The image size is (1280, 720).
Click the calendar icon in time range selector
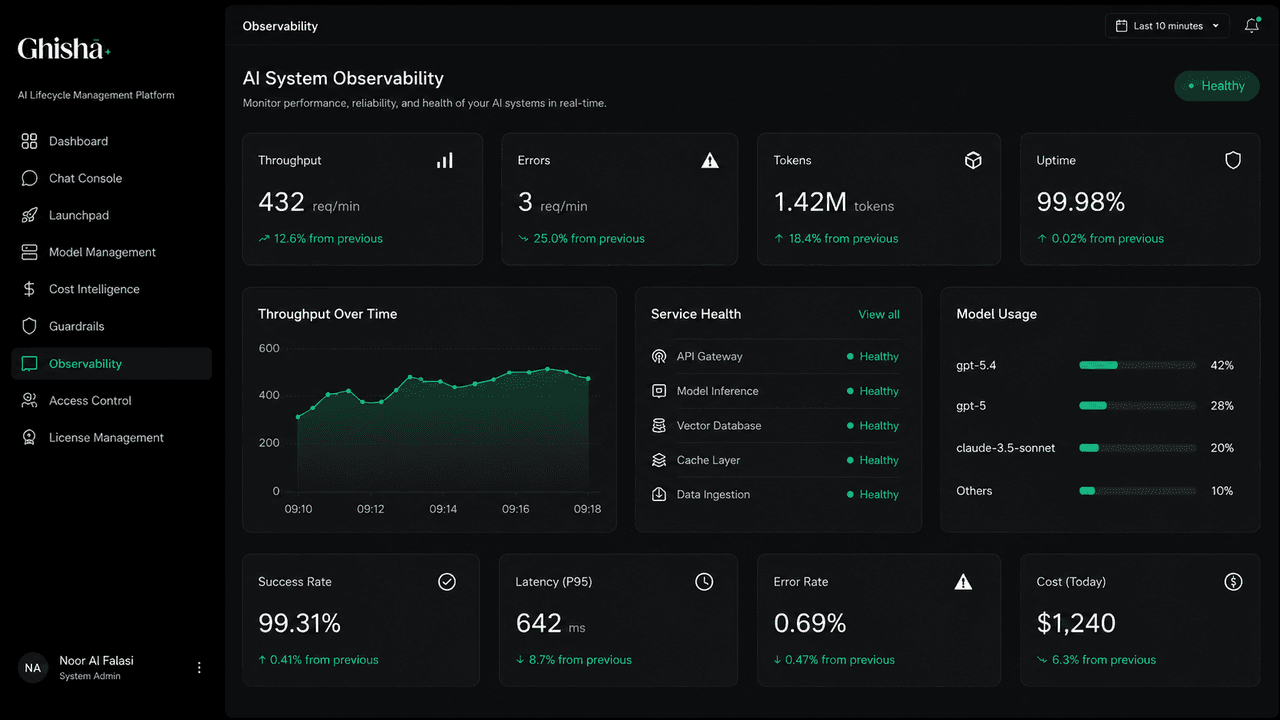tap(1122, 26)
